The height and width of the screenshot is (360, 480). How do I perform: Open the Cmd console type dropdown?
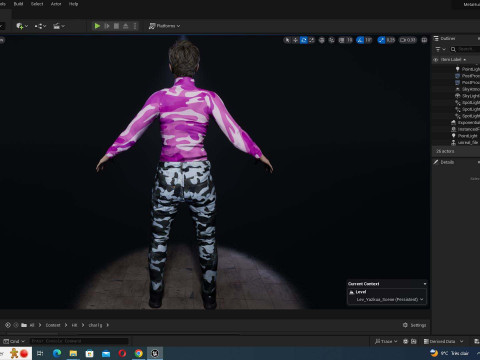point(14,341)
